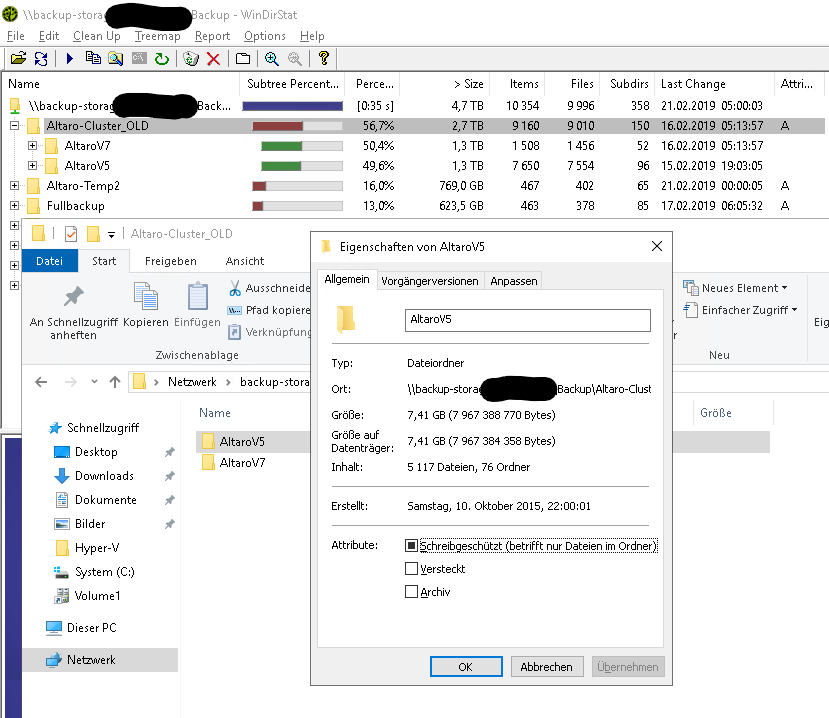Click the Kopieren icon in Explorer ribbon
The image size is (829, 718).
click(146, 296)
